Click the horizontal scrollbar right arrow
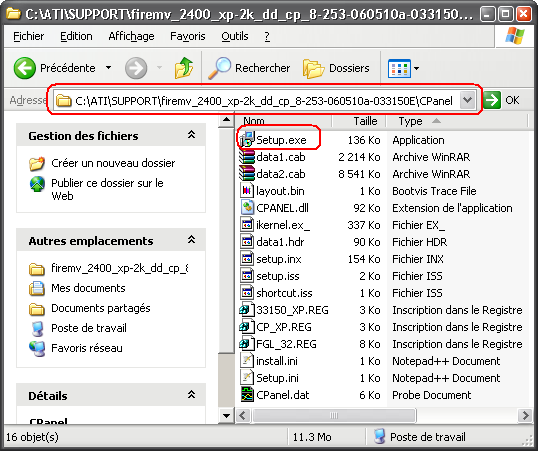This screenshot has width=538, height=451. (525, 416)
